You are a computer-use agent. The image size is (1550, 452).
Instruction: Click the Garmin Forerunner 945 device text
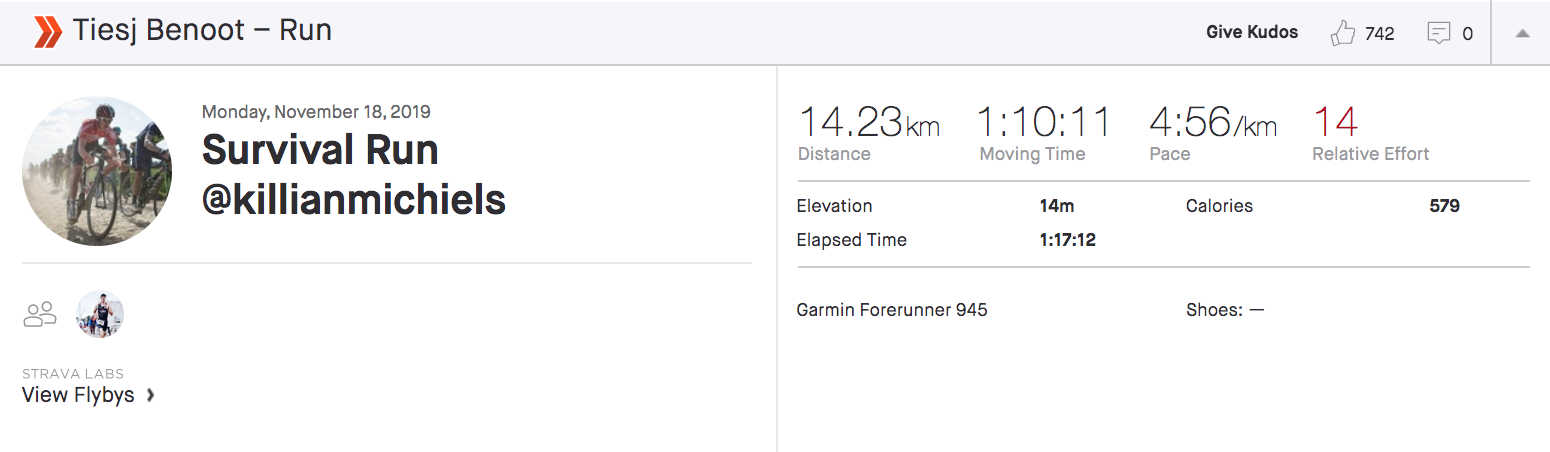(892, 310)
